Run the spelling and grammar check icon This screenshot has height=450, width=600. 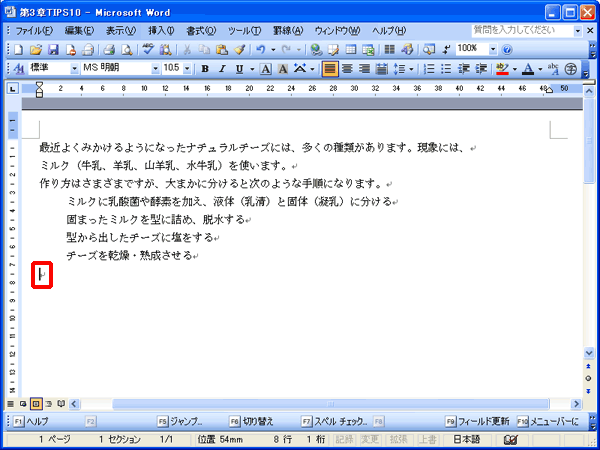point(148,49)
